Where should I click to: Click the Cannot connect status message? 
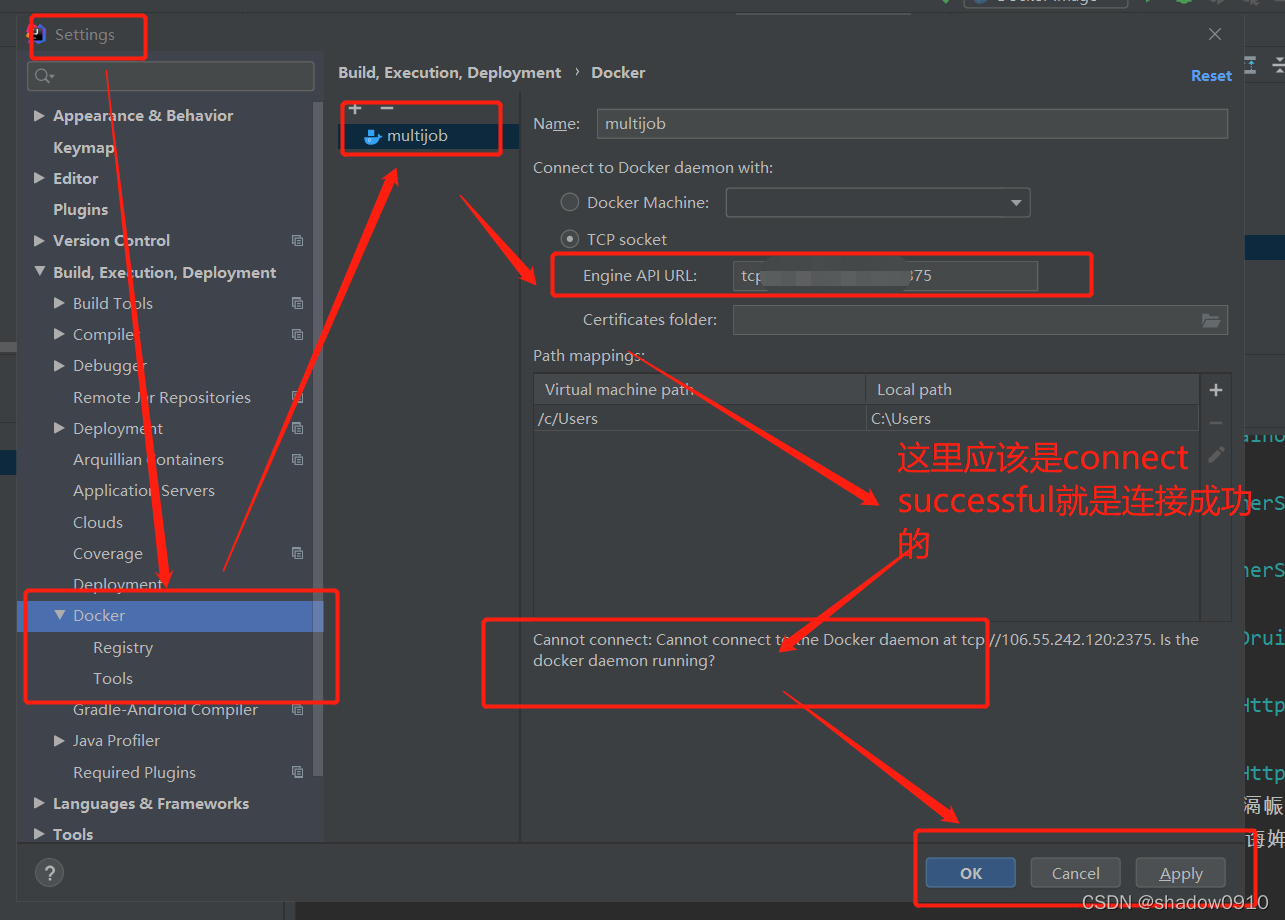click(866, 650)
